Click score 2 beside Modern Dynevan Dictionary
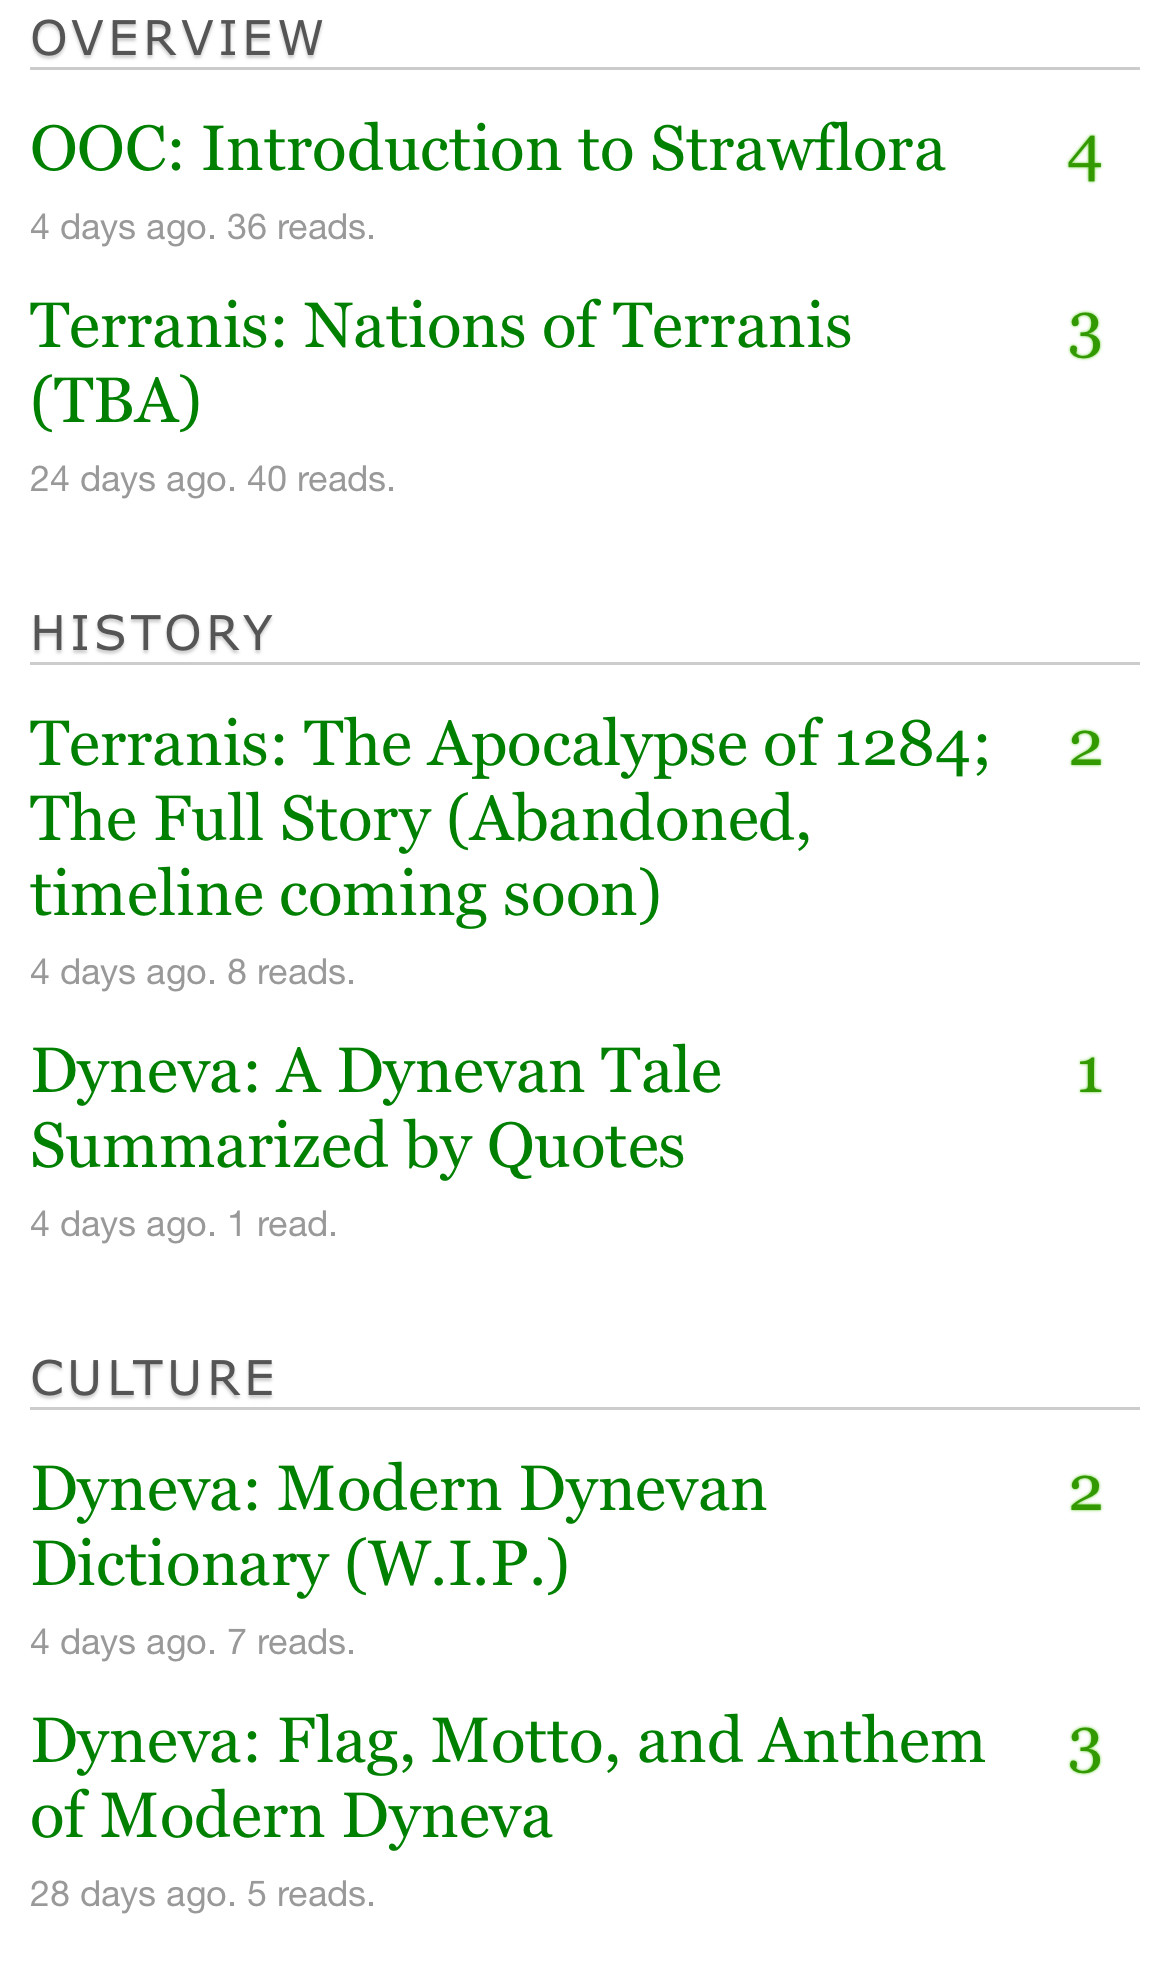Screen dimensions: 1170x1984 click(x=1085, y=1493)
